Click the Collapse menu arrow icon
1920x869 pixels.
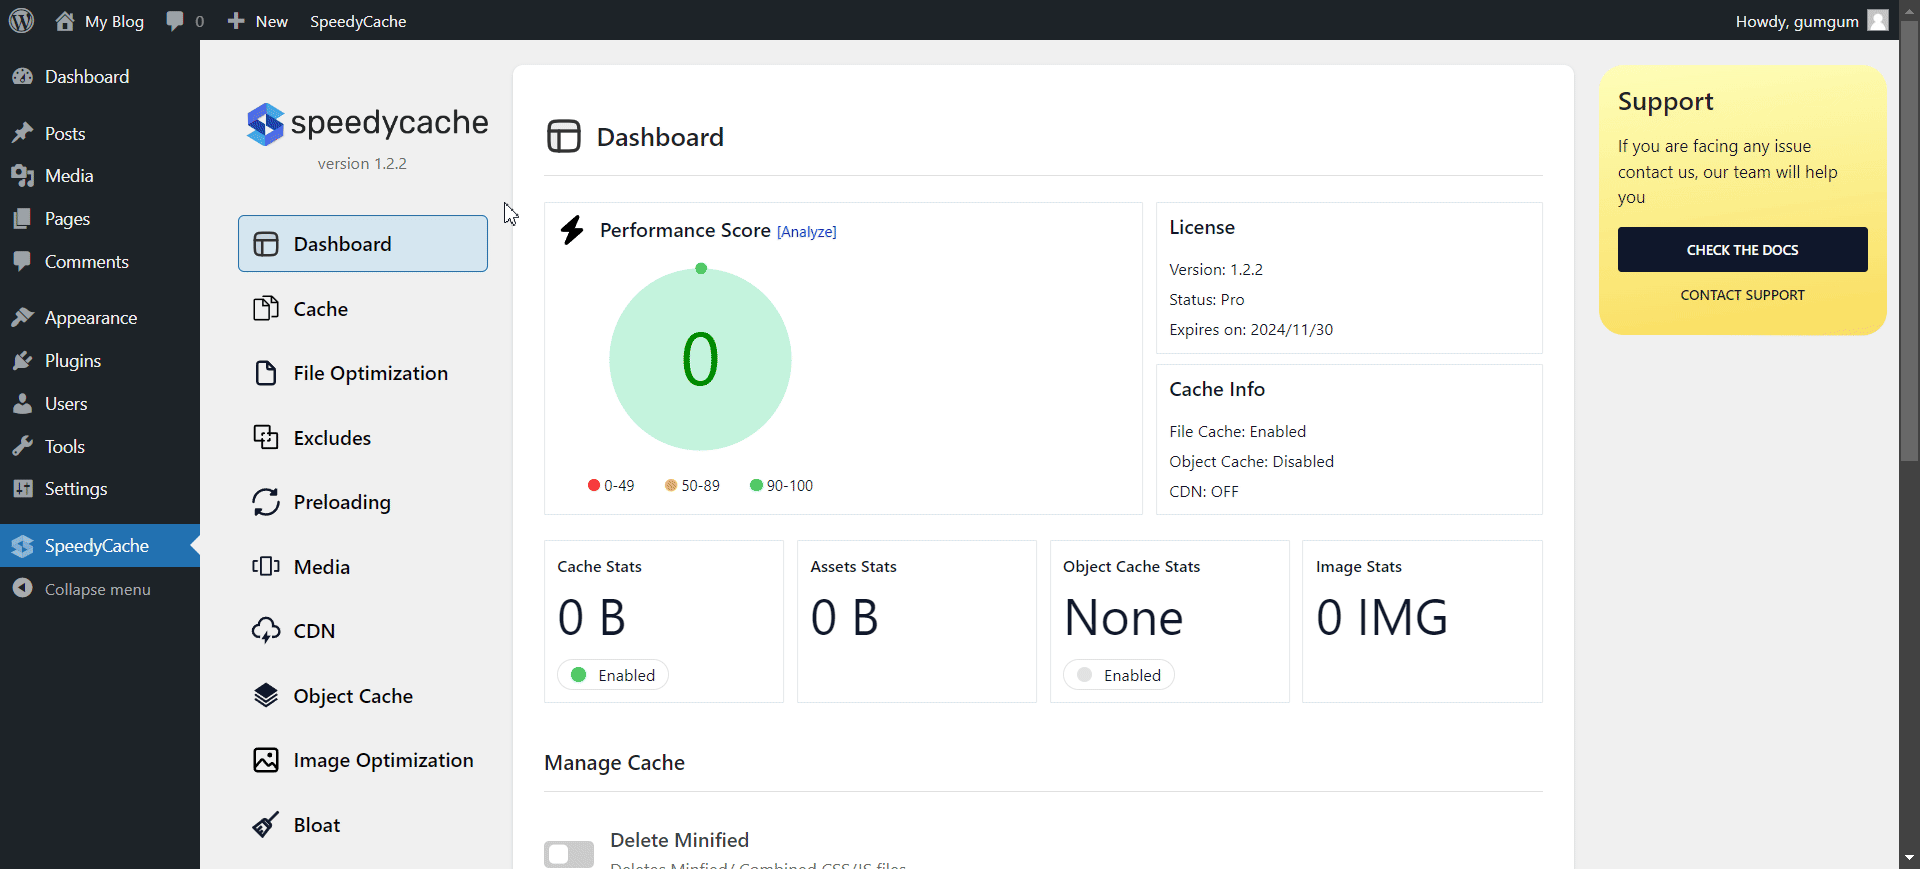(x=22, y=589)
